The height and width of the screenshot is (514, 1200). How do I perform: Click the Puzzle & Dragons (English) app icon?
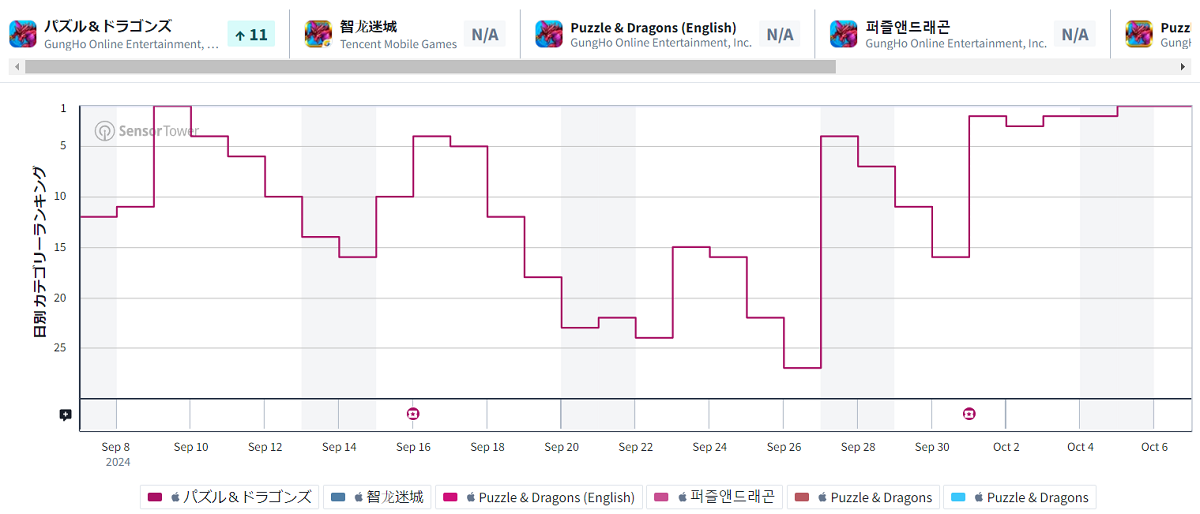[548, 34]
